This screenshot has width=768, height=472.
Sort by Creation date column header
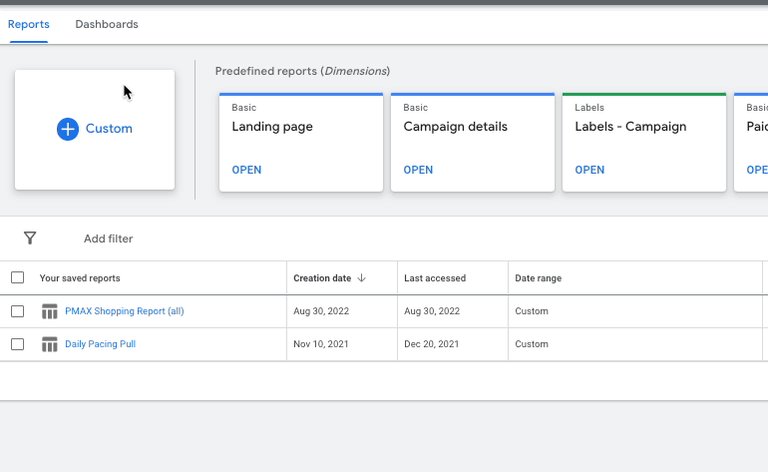pyautogui.click(x=322, y=278)
